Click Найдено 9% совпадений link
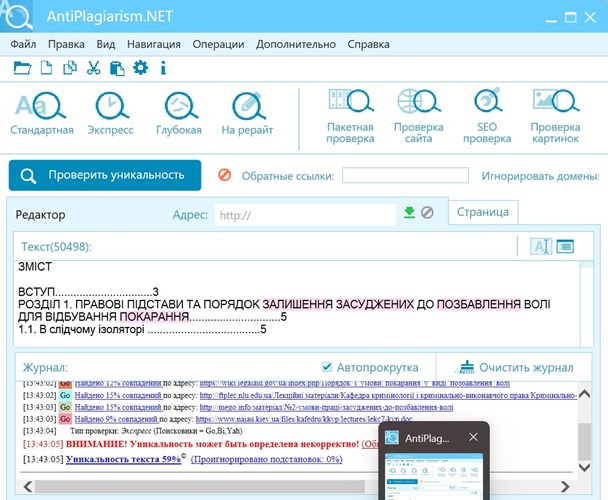The image size is (608, 500). (116, 419)
